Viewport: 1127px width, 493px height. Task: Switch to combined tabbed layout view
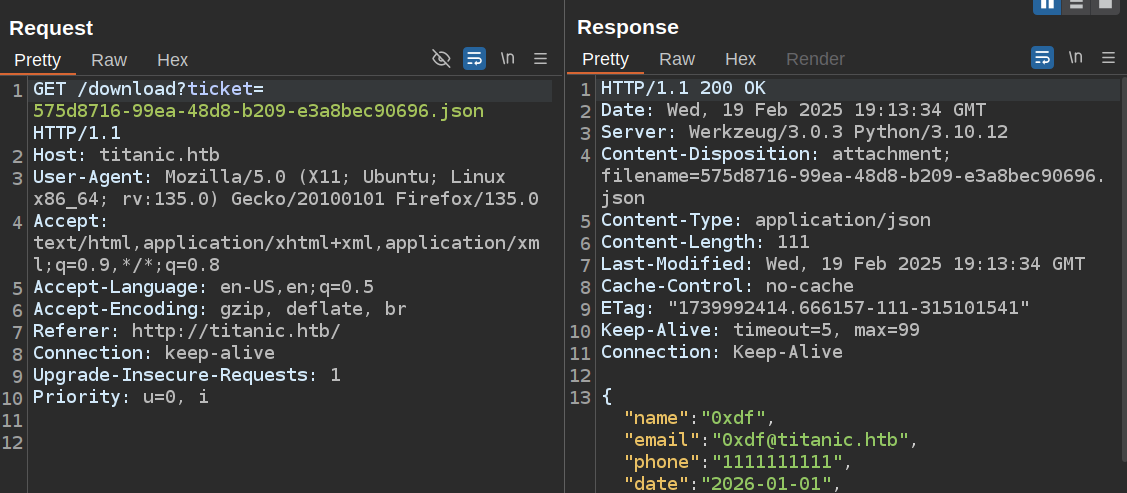click(x=1104, y=5)
